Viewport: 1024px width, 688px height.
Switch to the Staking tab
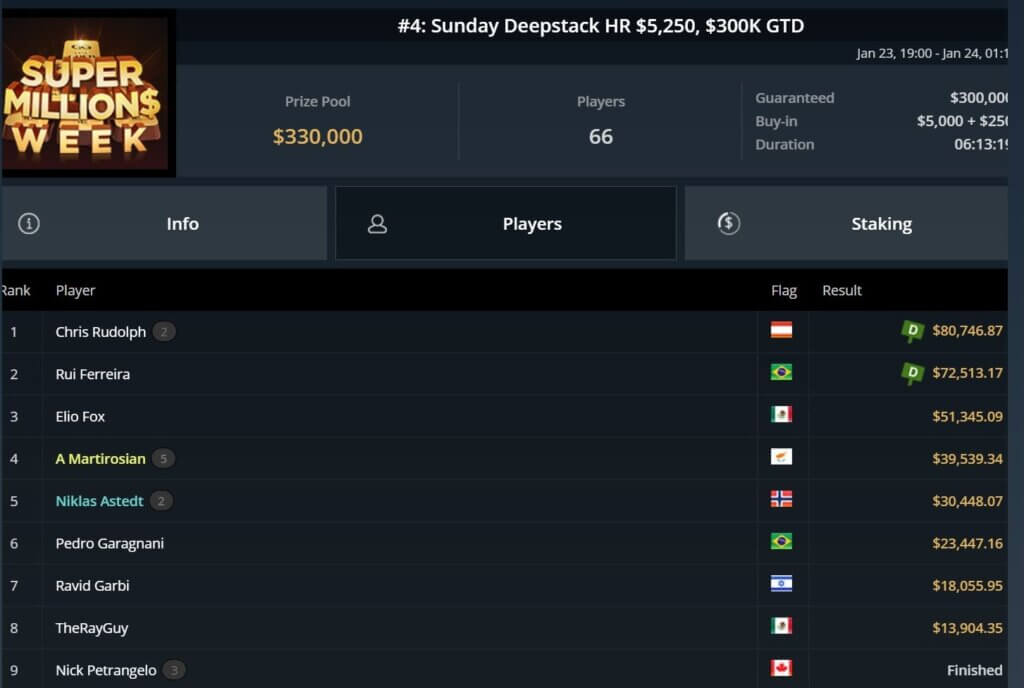point(882,223)
